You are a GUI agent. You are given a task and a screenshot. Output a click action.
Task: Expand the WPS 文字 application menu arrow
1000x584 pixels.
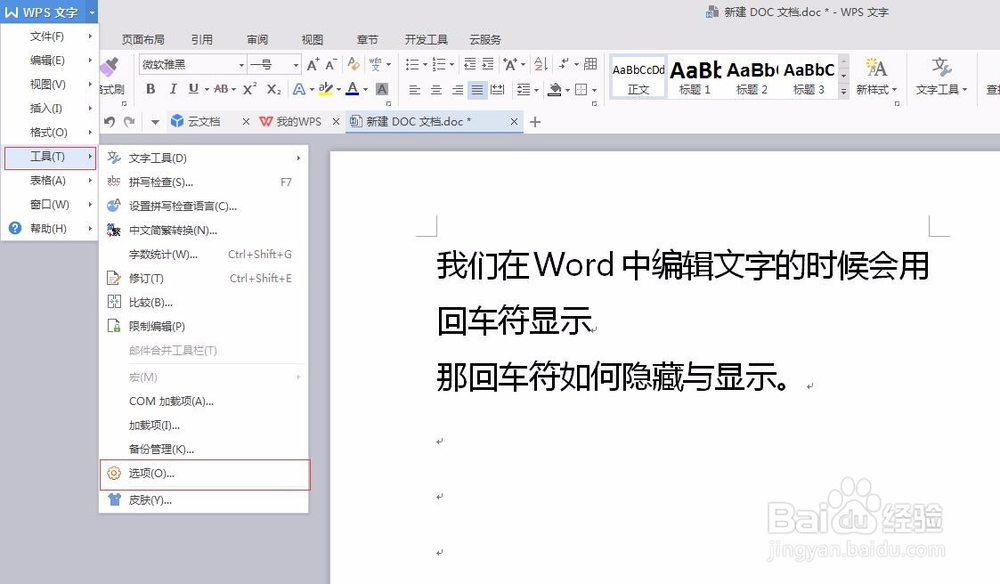click(92, 12)
